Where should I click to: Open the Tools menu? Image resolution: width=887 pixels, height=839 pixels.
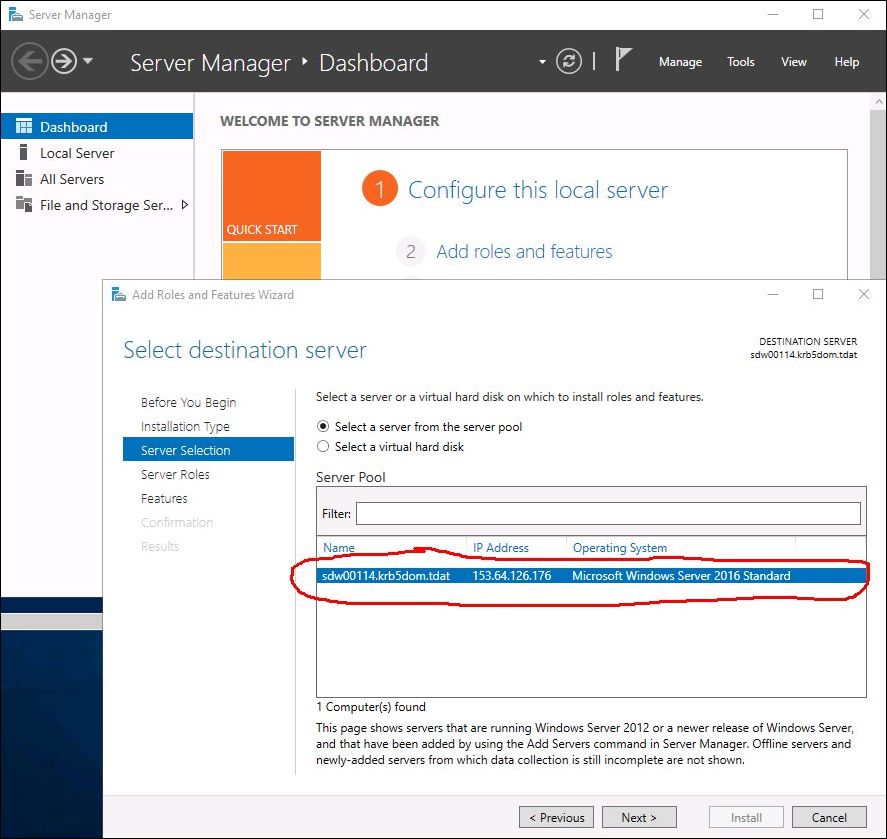click(740, 62)
